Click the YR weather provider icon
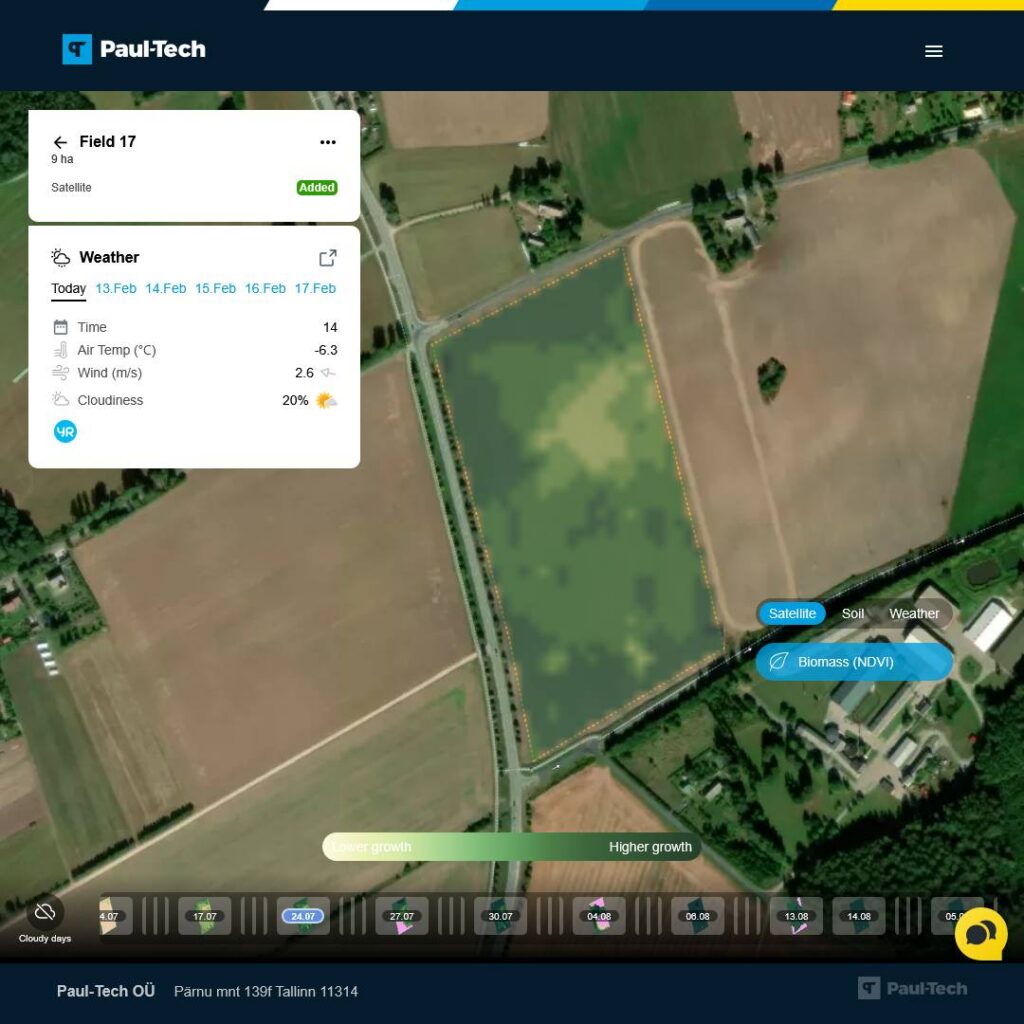The width and height of the screenshot is (1024, 1024). tap(65, 432)
